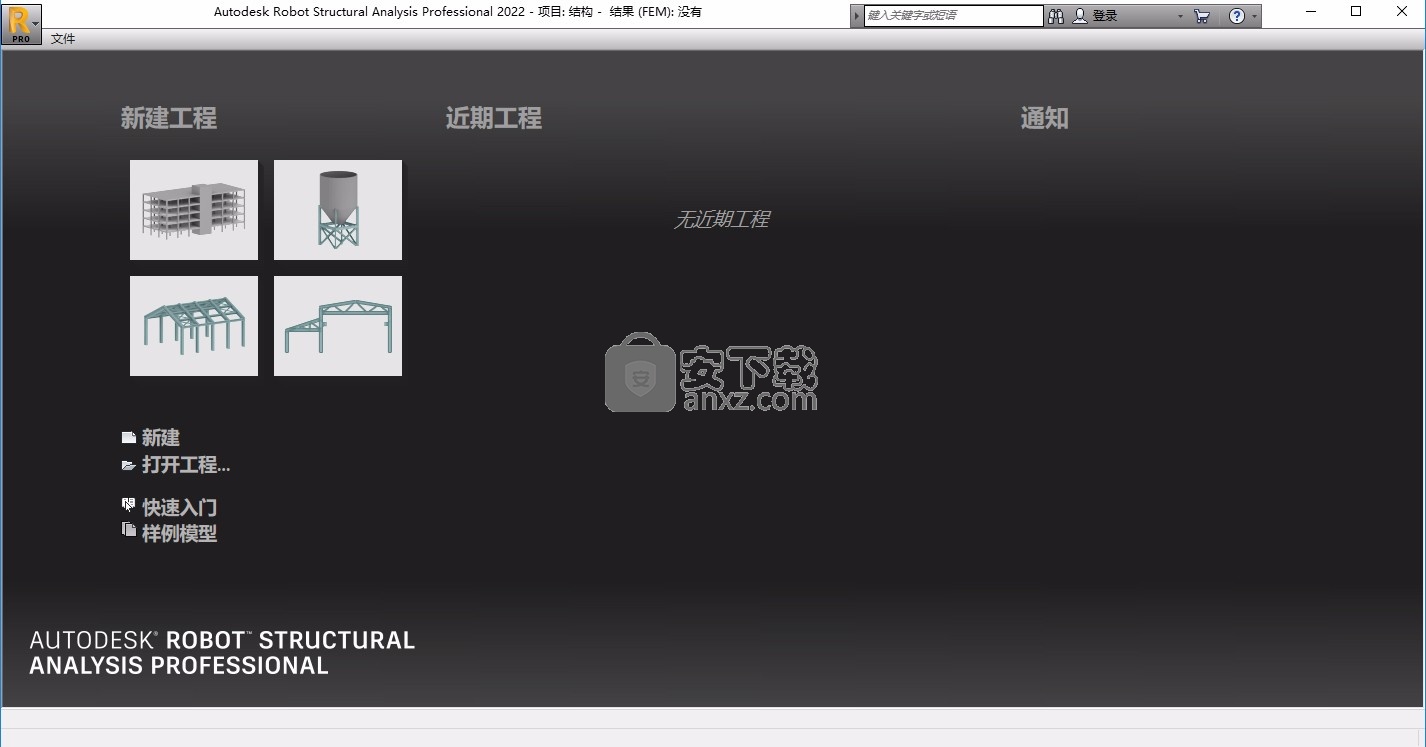Click the help question mark icon
This screenshot has width=1426, height=747.
coord(1237,16)
